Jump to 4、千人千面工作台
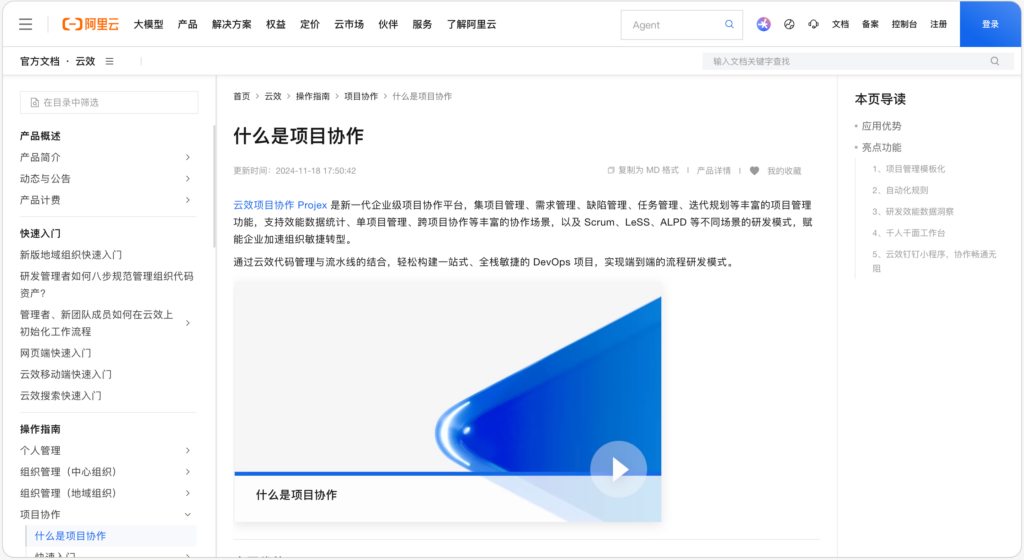Screen dimensions: 1024x560 tap(908, 233)
